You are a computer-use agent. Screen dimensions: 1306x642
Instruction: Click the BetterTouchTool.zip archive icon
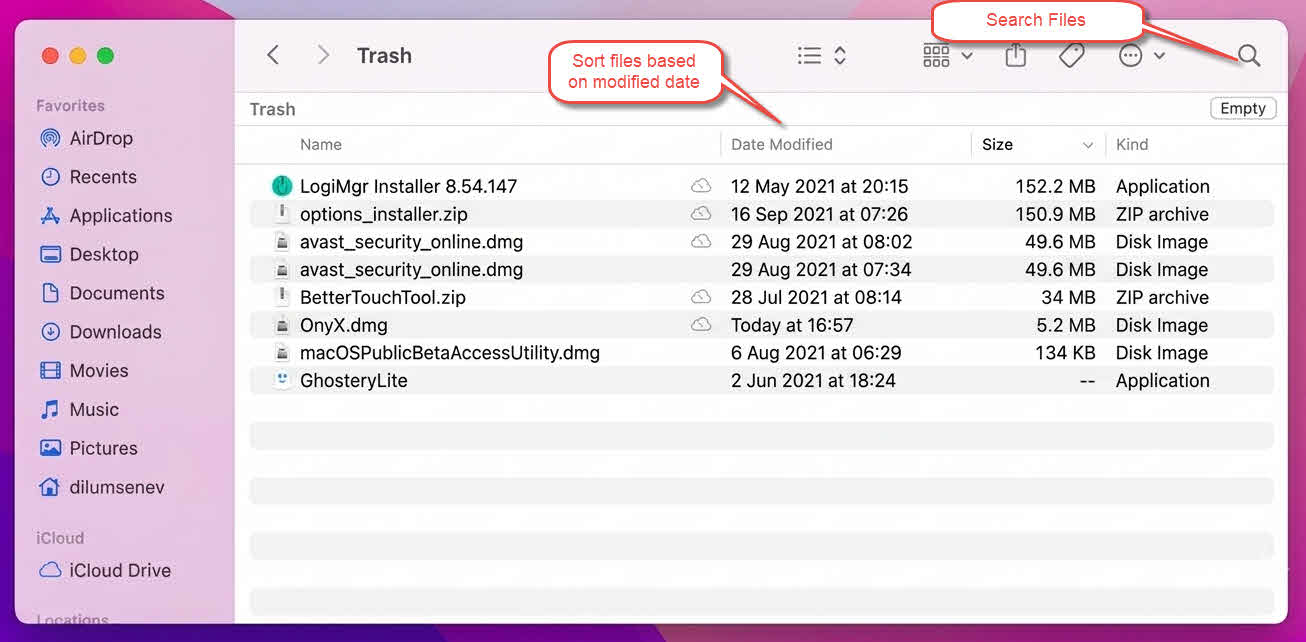(282, 297)
